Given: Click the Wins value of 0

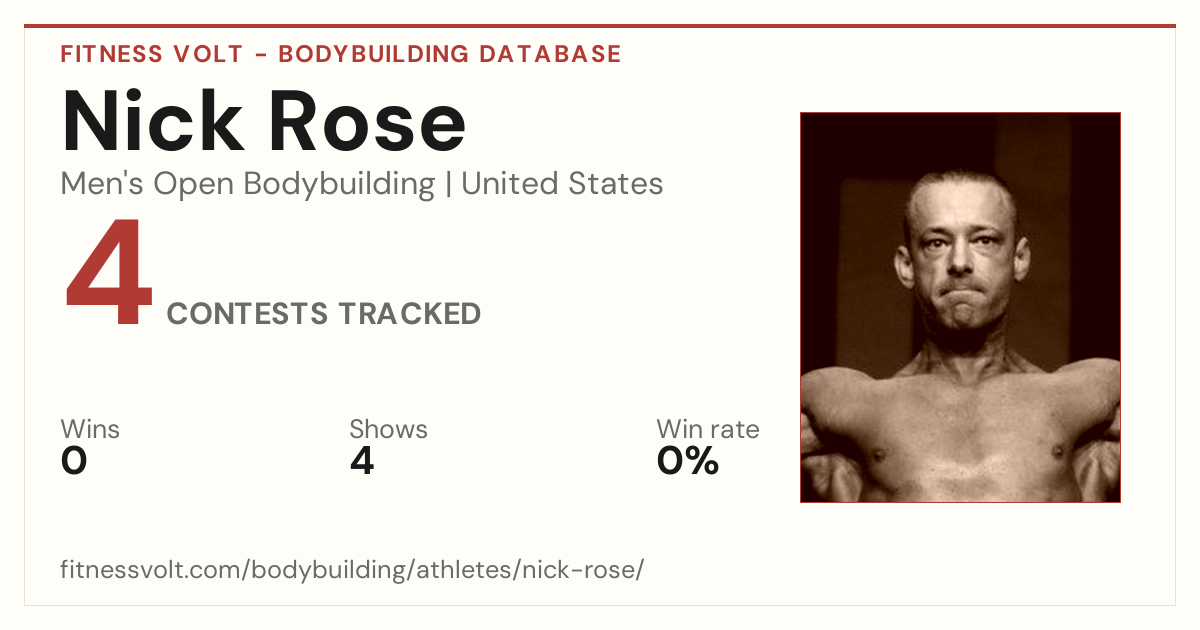Looking at the screenshot, I should (74, 461).
